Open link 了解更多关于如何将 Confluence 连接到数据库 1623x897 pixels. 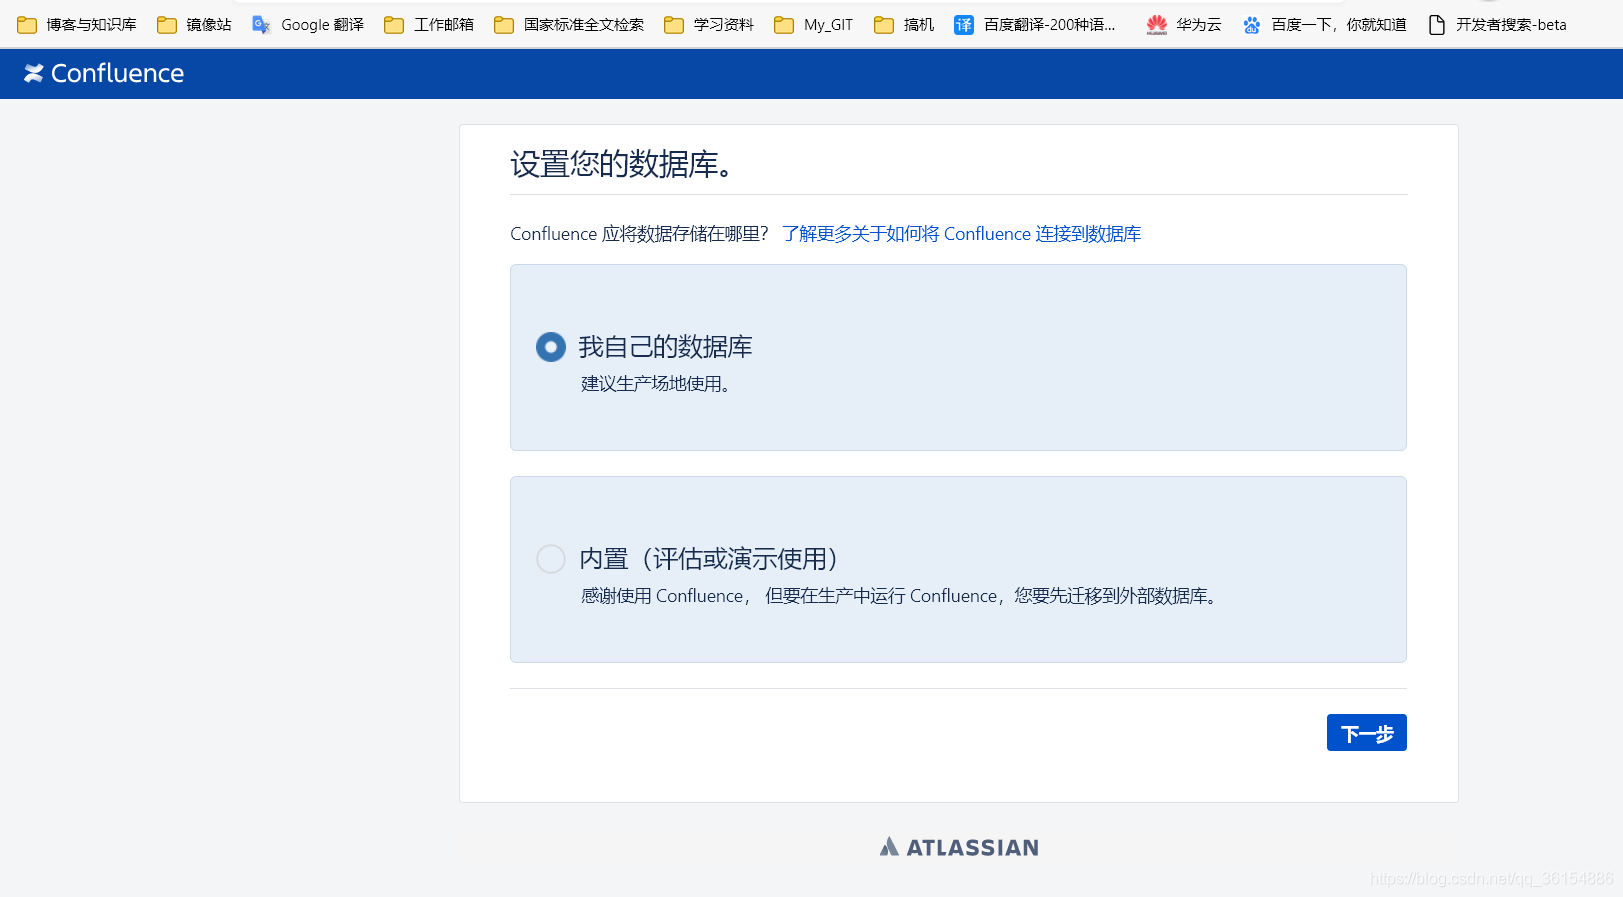coord(961,234)
